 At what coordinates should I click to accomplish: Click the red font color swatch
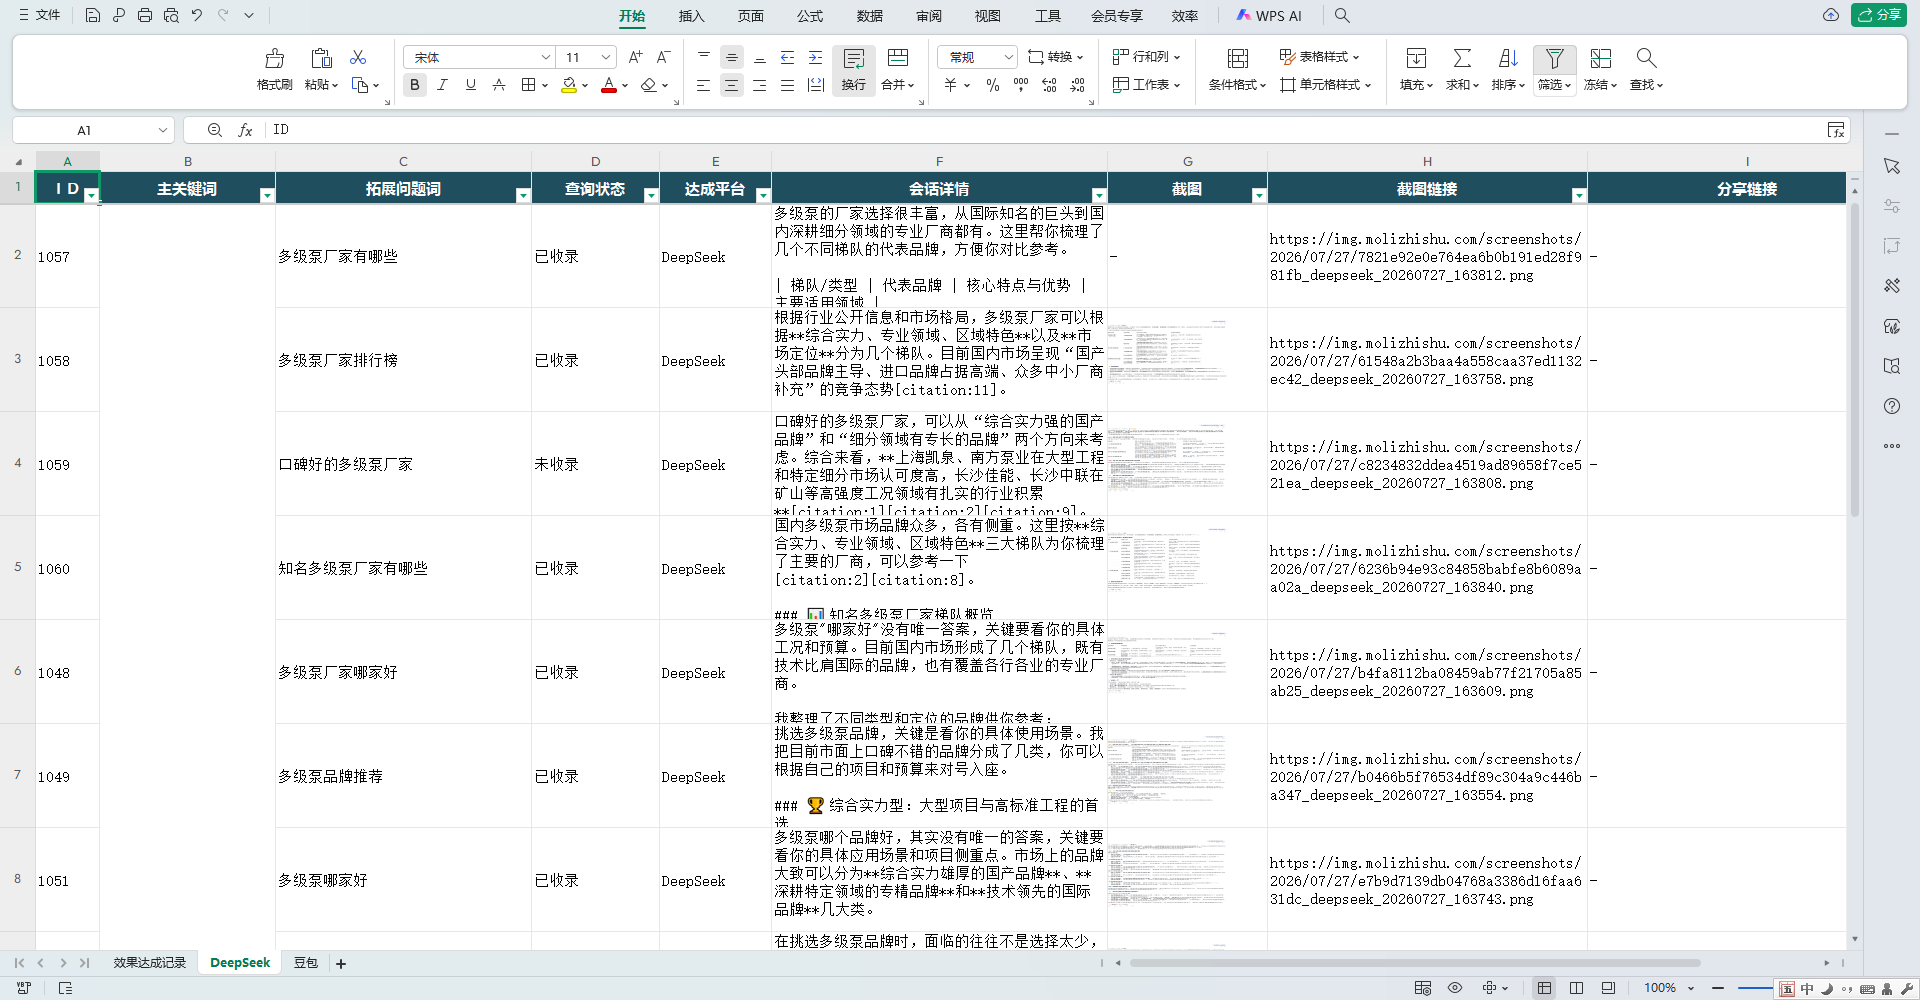click(608, 85)
